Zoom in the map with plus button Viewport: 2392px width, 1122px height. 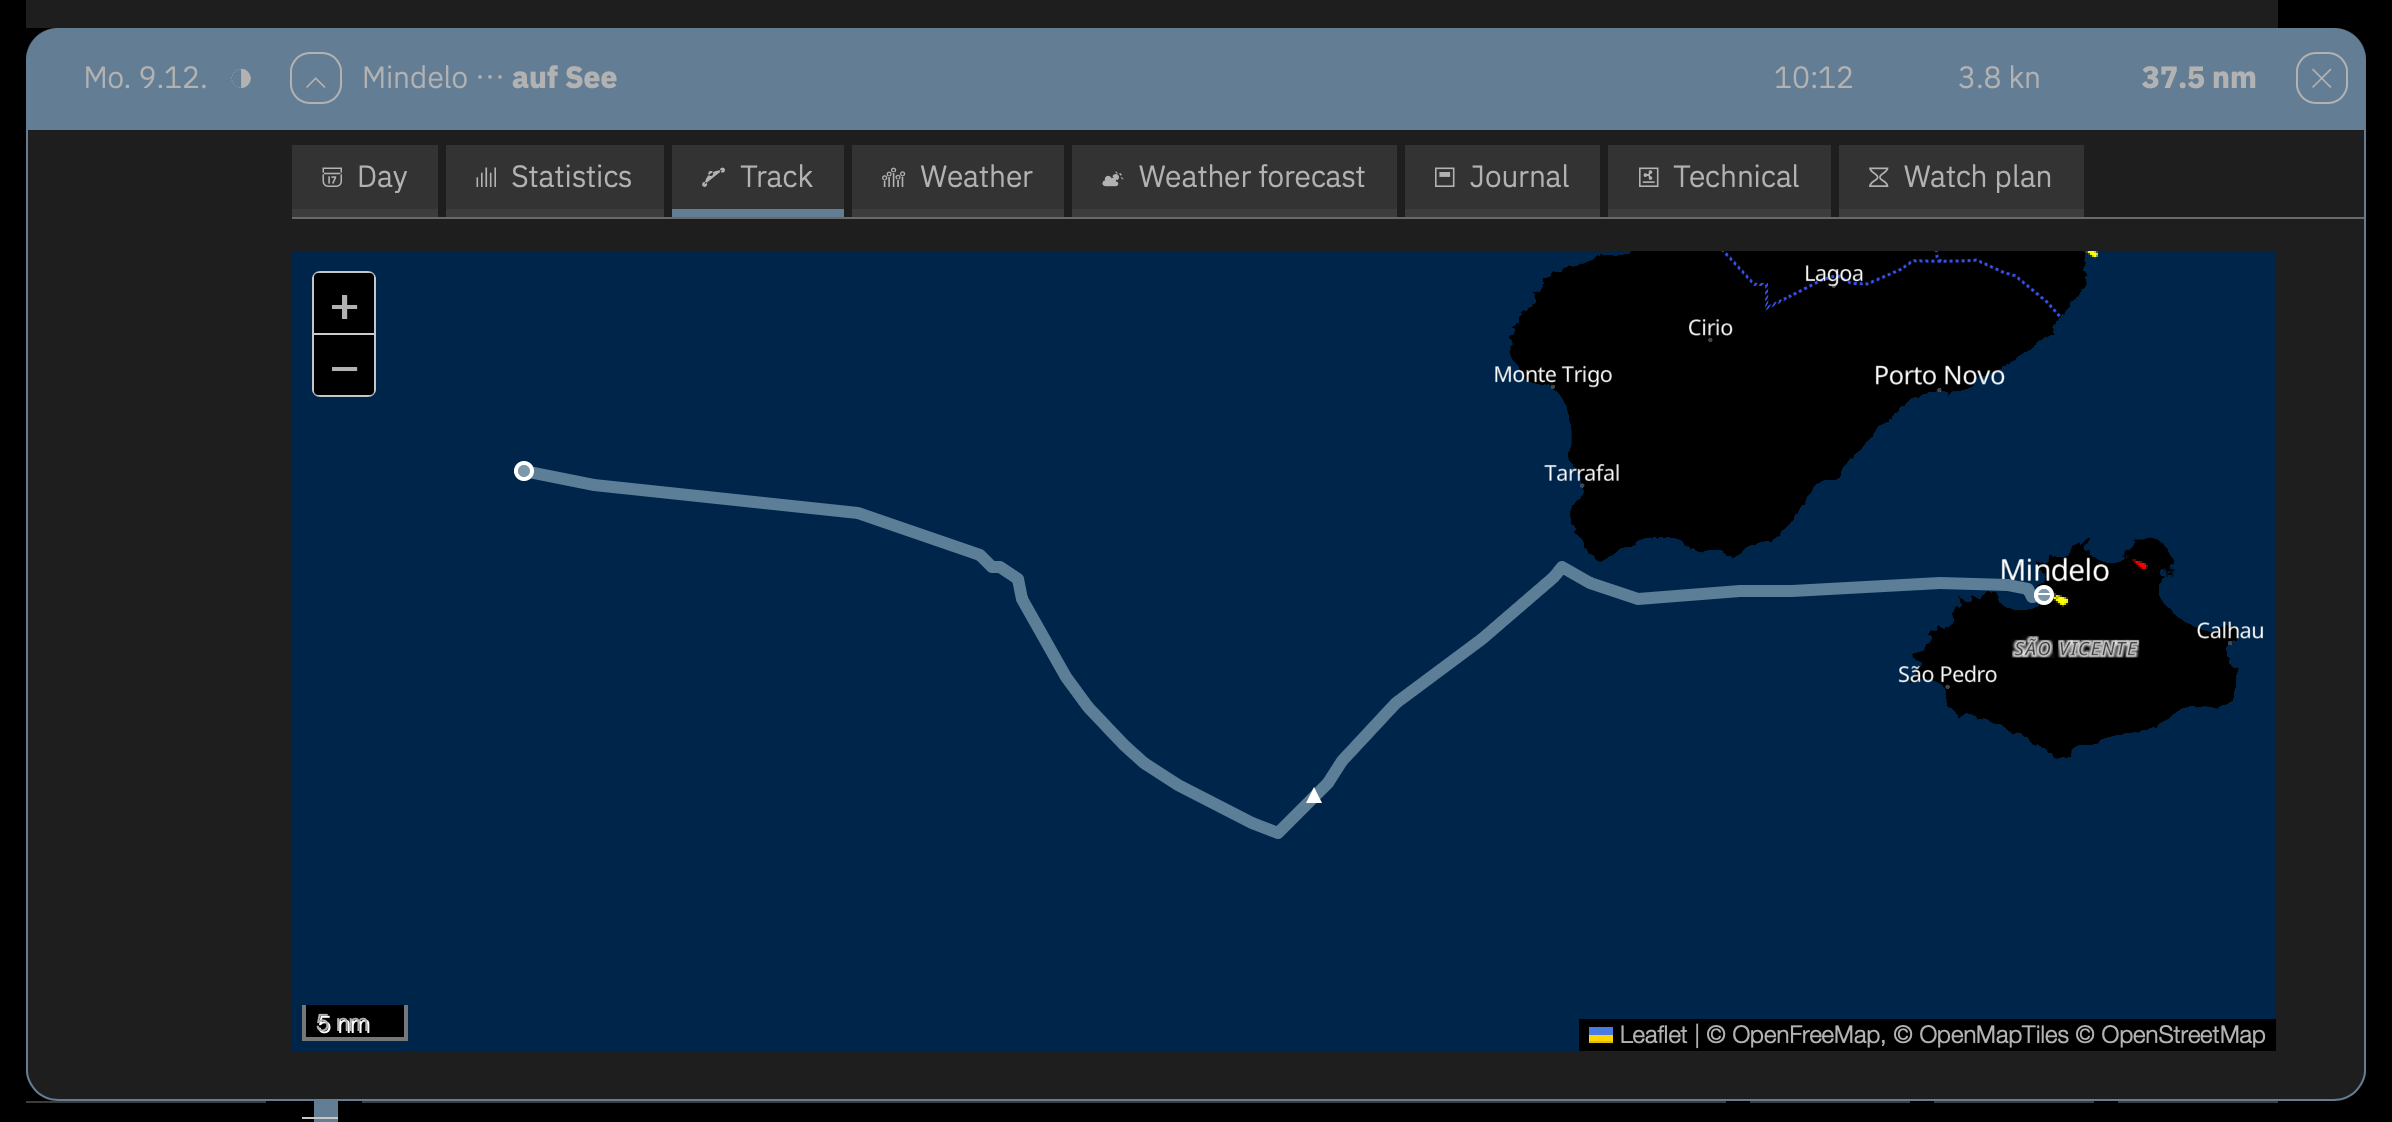(x=344, y=305)
